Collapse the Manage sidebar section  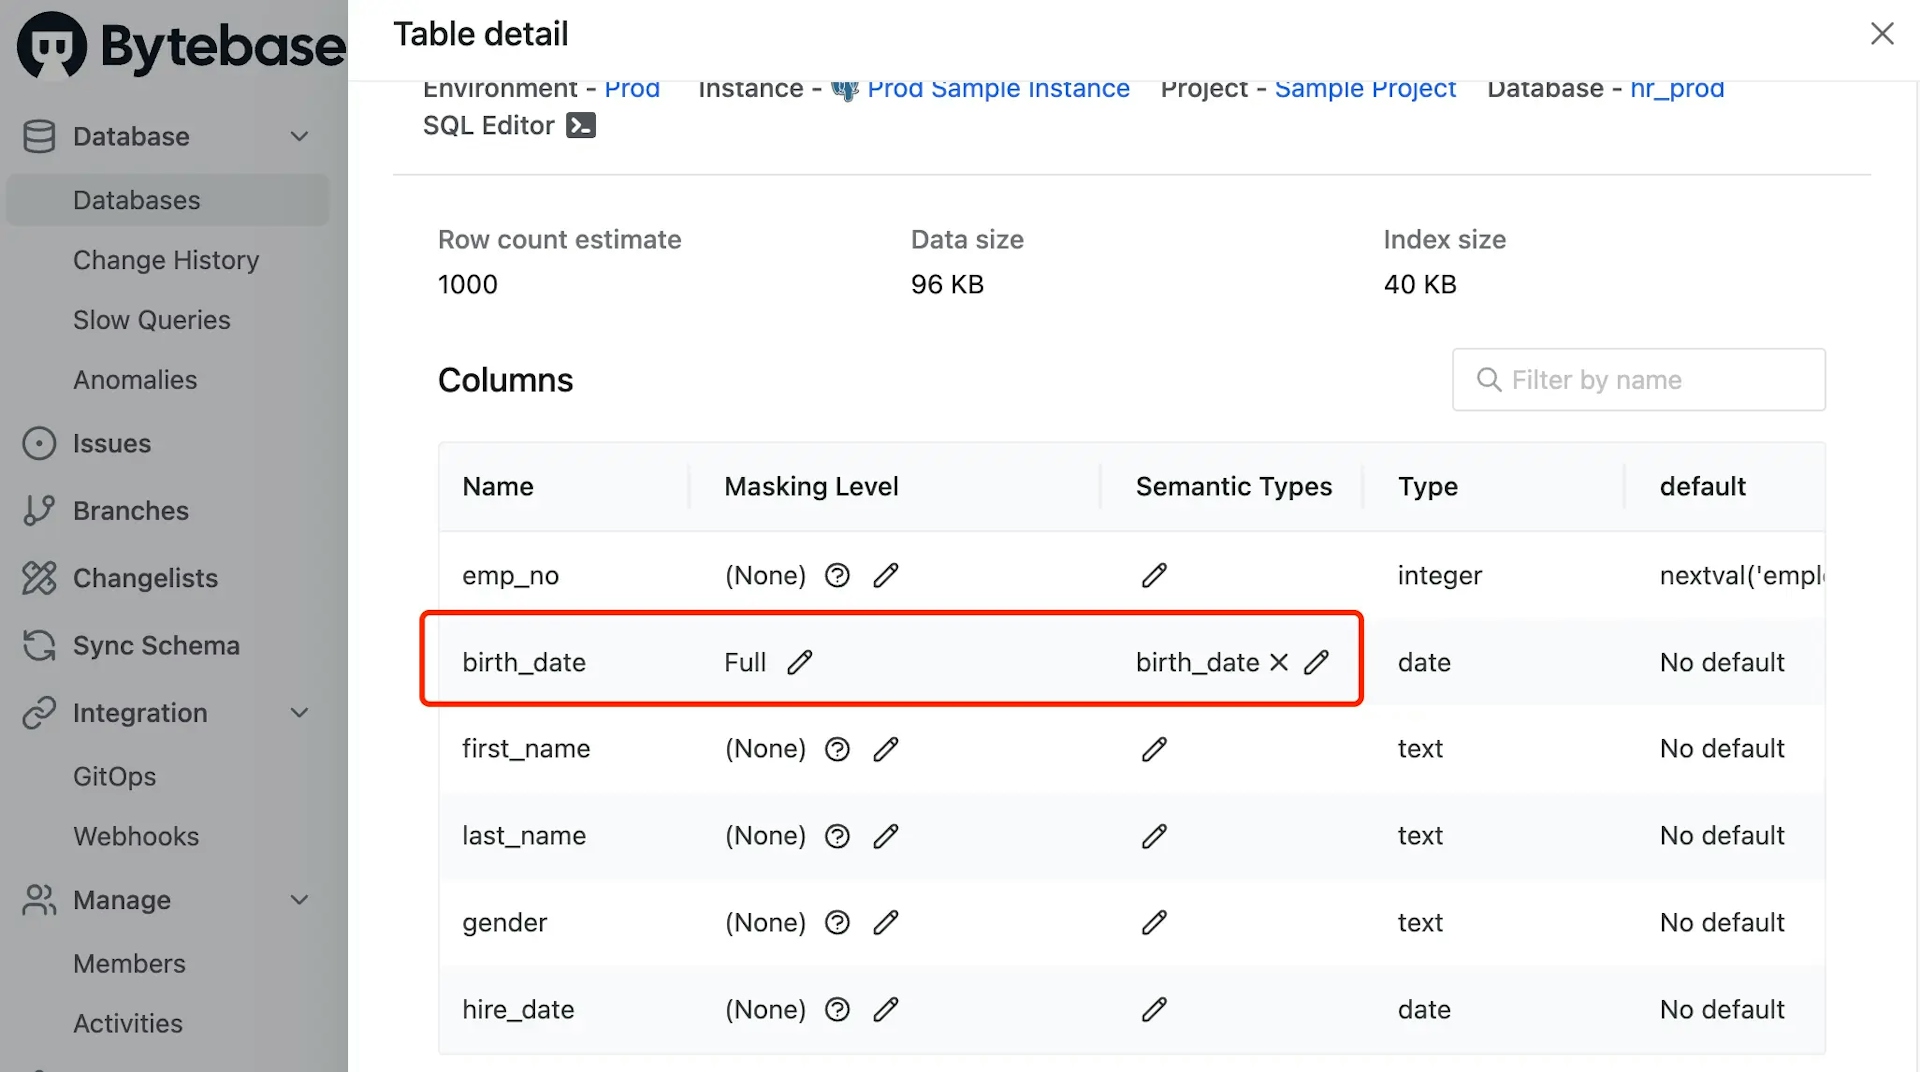click(299, 900)
